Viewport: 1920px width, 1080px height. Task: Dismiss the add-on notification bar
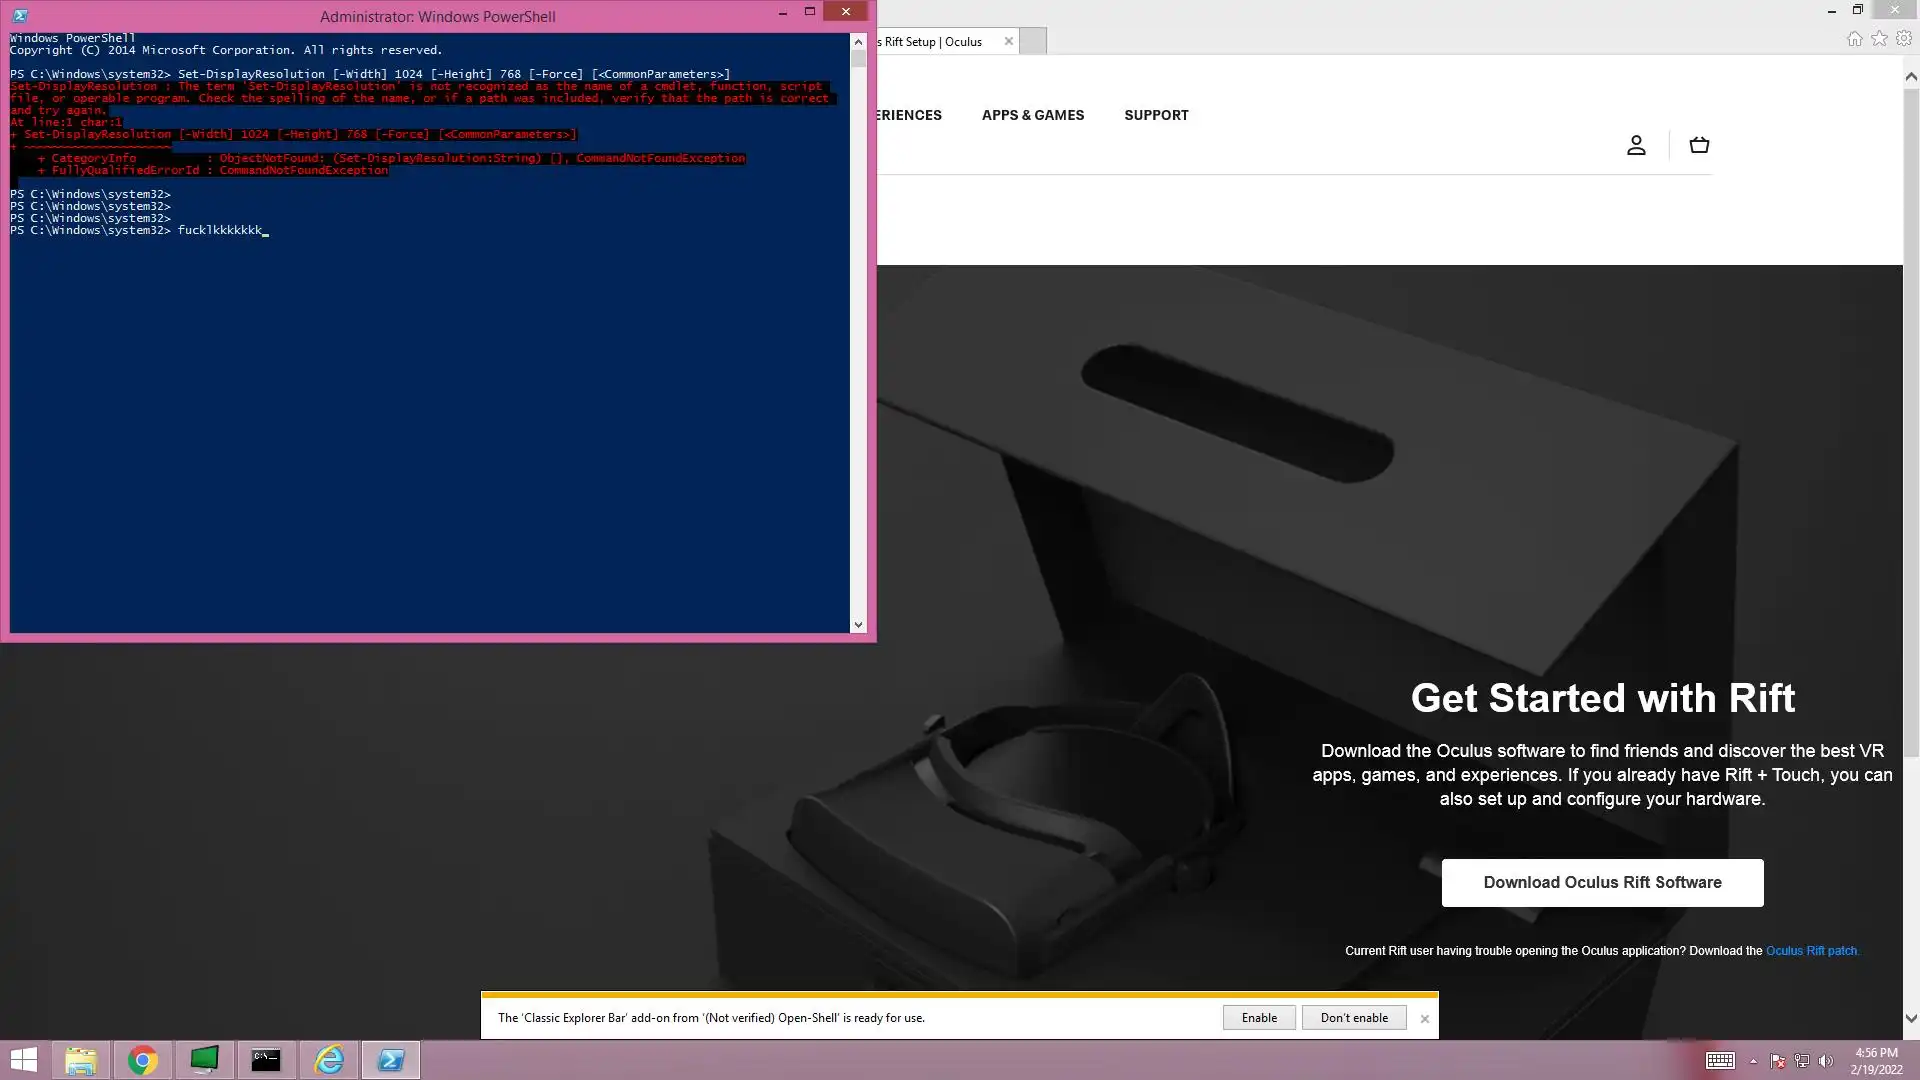(1425, 1019)
